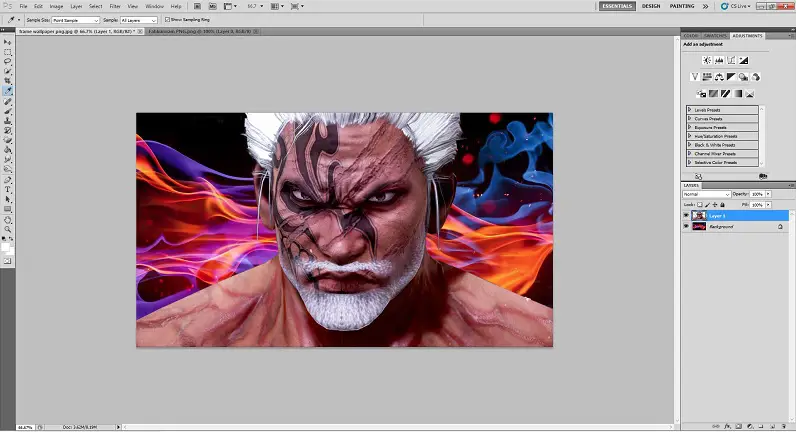Screen dimensions: 796x432
Task: Launch Bridge from the application bar
Action: click(x=197, y=6)
